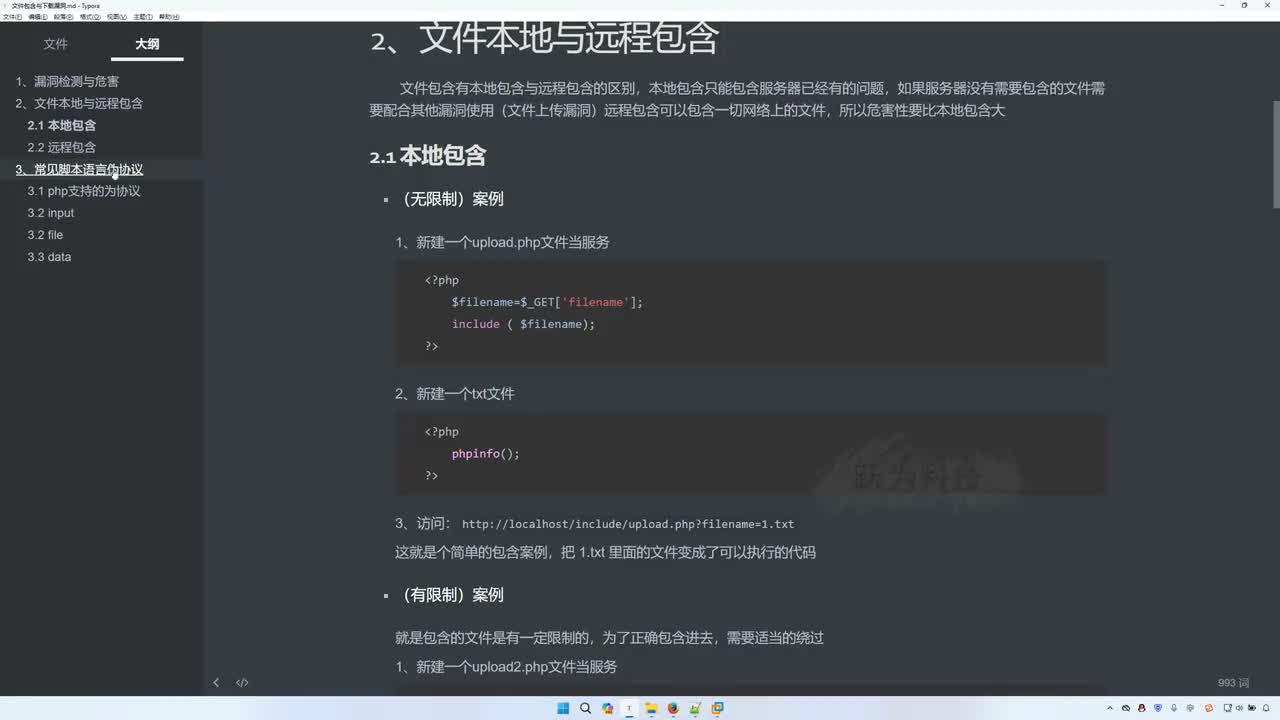The height and width of the screenshot is (720, 1280).
Task: Open the Windows Start menu
Action: click(563, 708)
